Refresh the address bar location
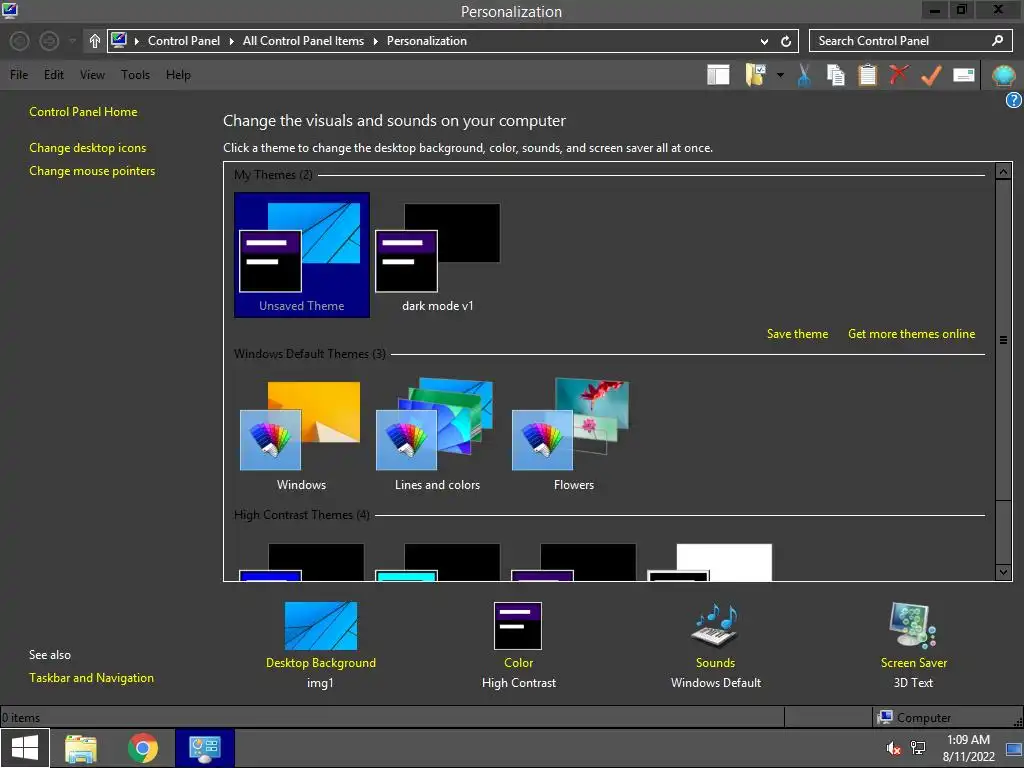This screenshot has width=1024, height=768. point(786,41)
